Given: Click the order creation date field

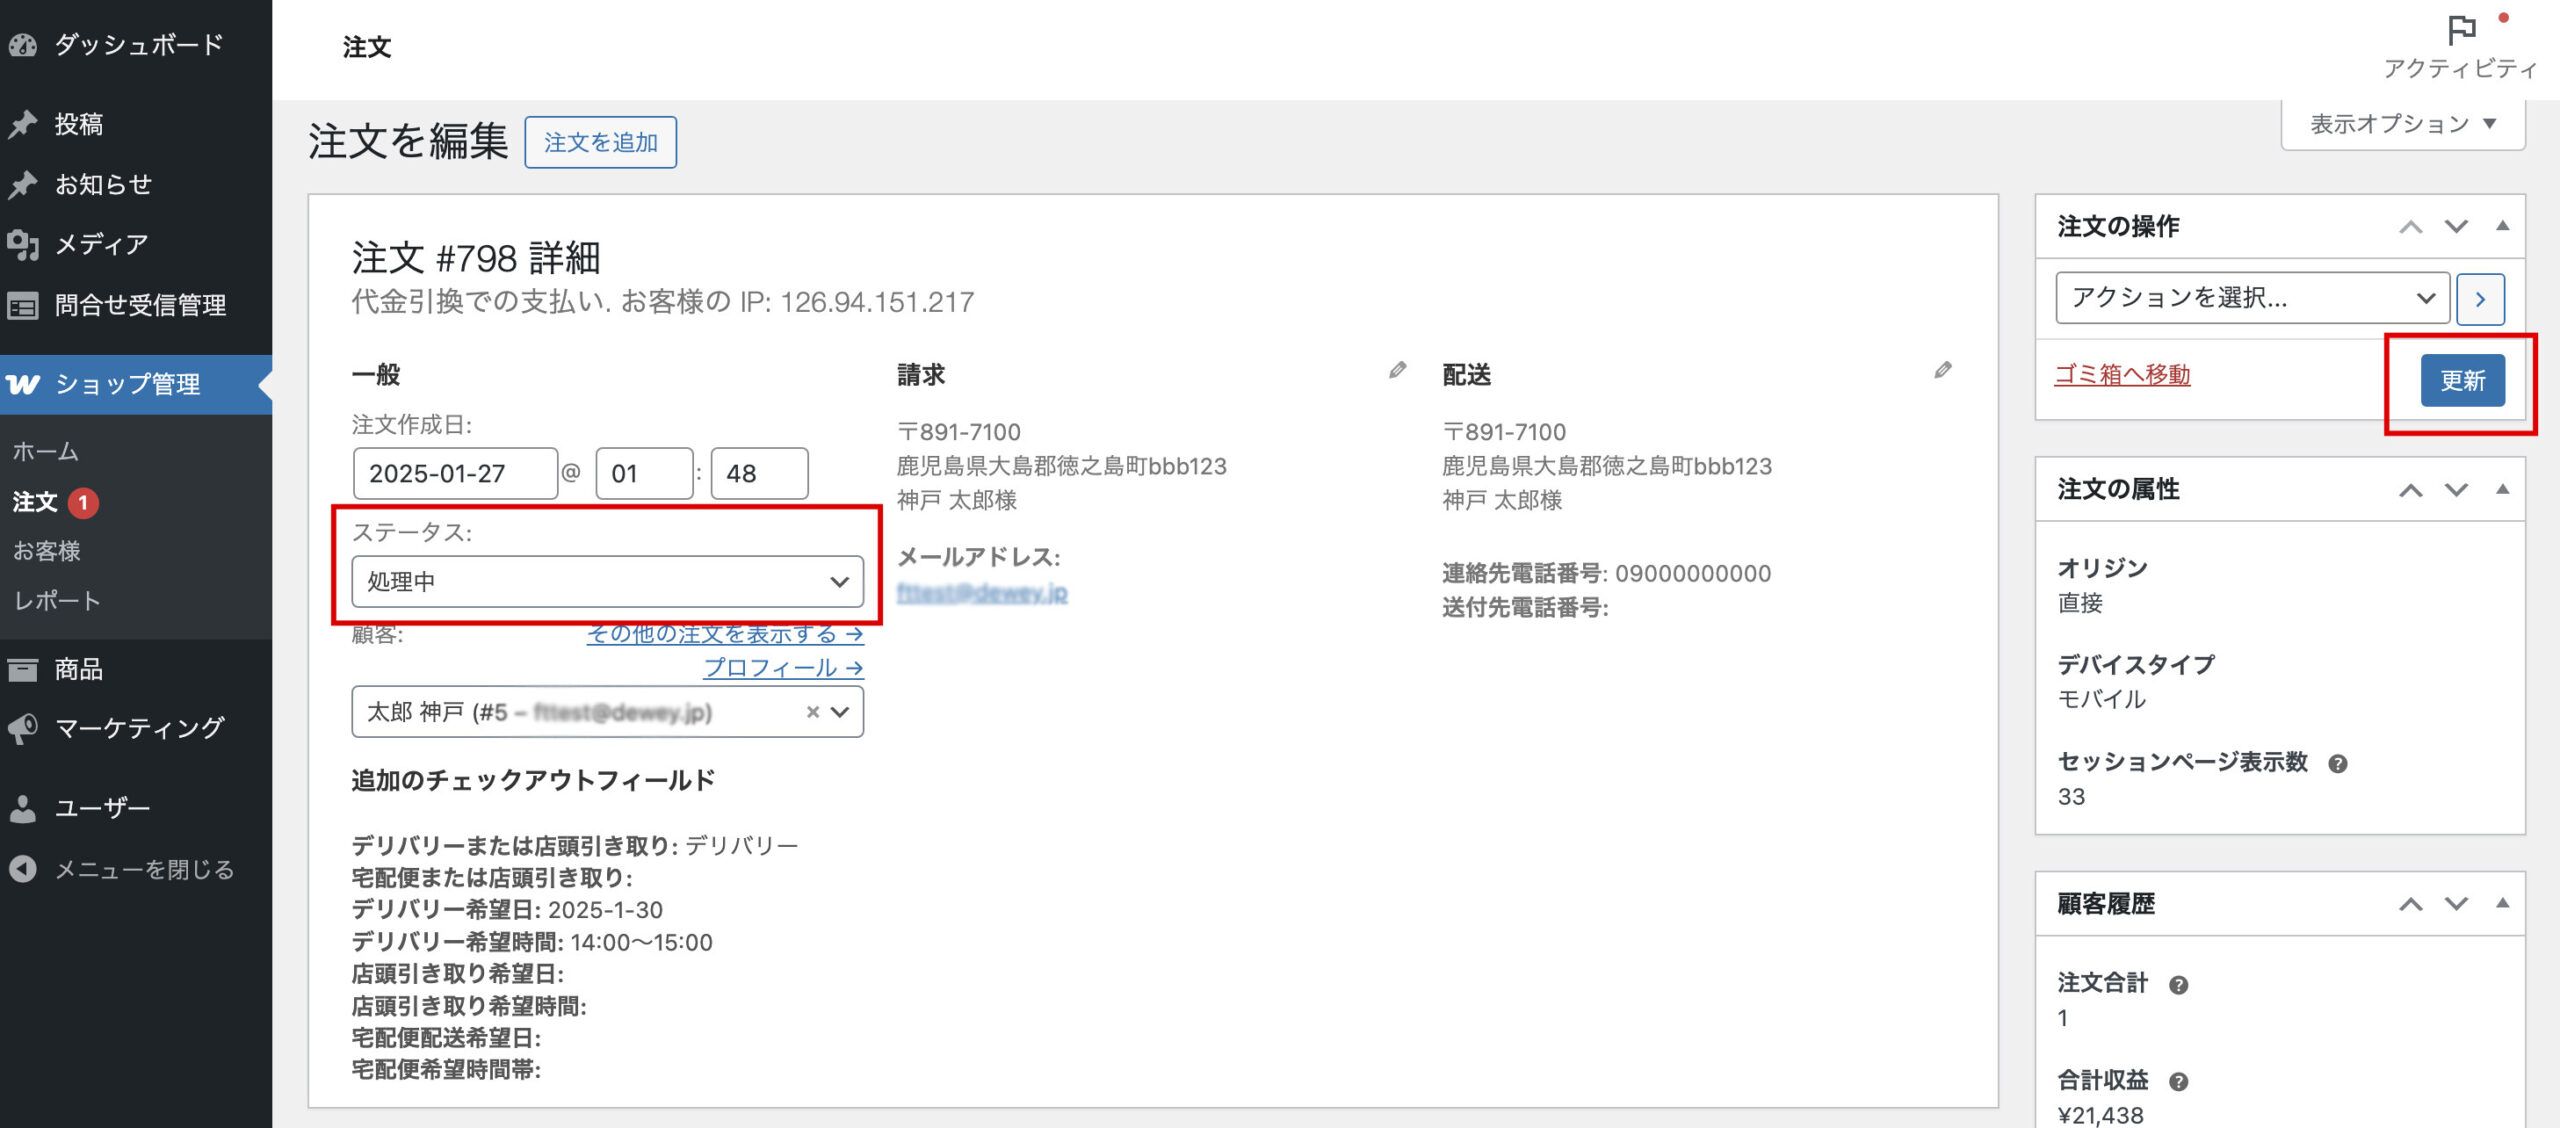Looking at the screenshot, I should pos(454,474).
